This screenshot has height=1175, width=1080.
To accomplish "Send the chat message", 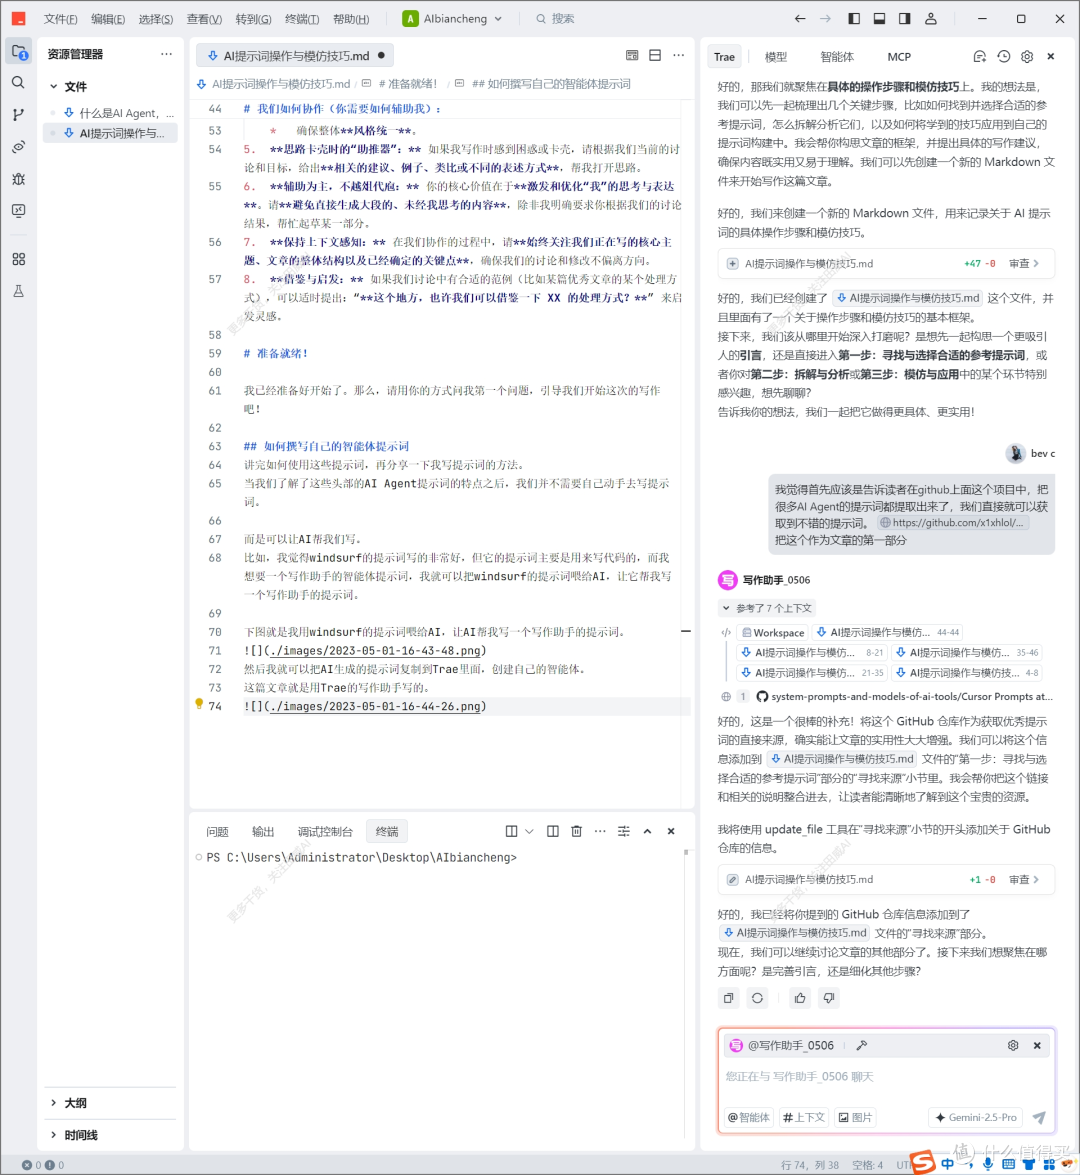I will pyautogui.click(x=1039, y=1117).
